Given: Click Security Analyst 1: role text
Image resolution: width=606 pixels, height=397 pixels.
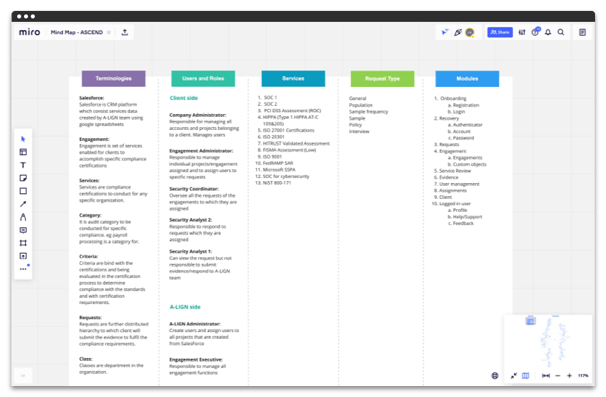Looking at the screenshot, I should [x=191, y=251].
